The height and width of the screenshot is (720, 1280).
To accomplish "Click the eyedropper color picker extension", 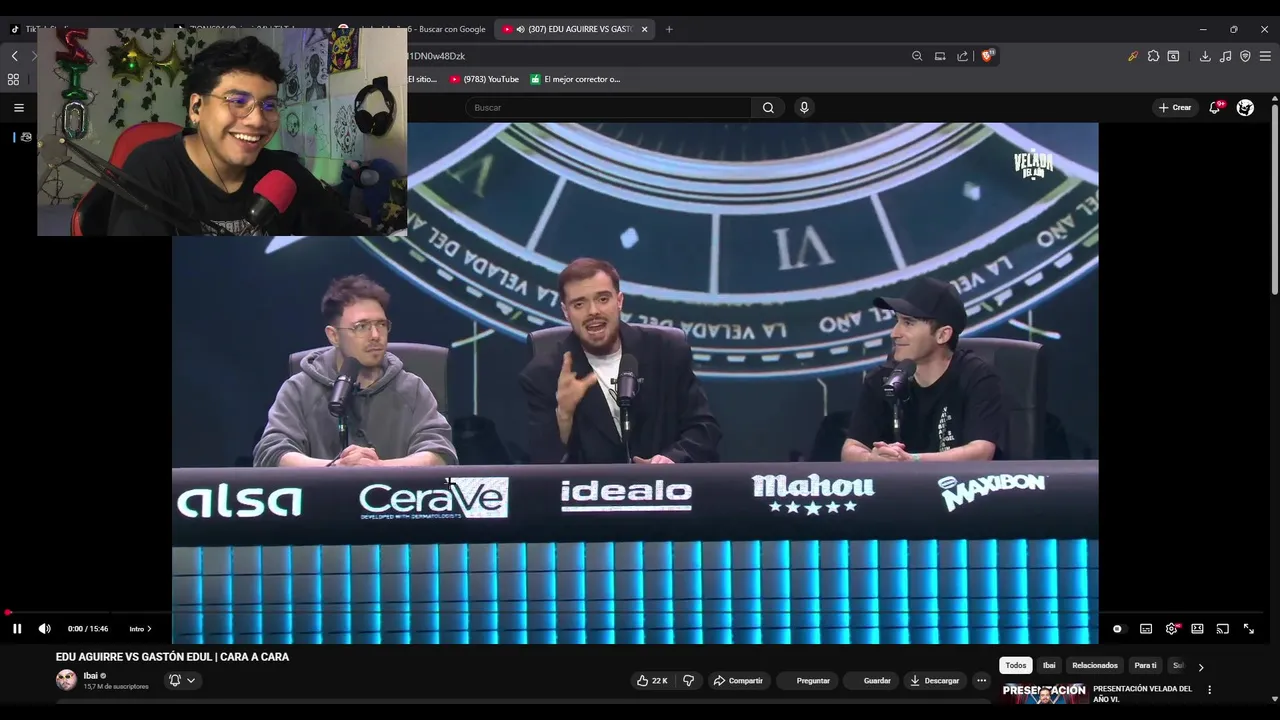I will 1133,56.
